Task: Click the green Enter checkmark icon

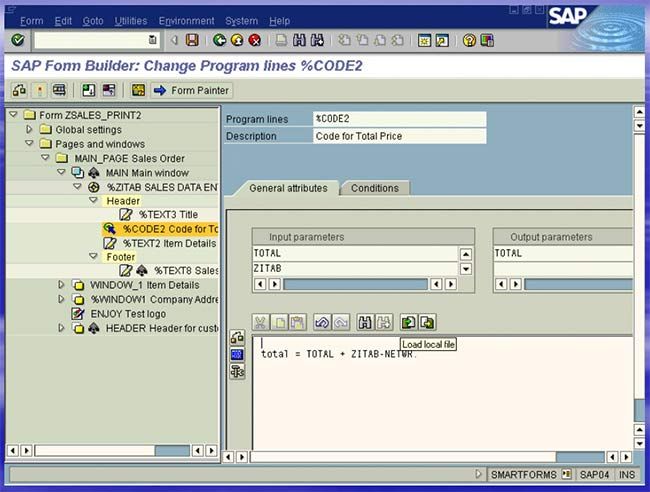Action: [x=18, y=40]
